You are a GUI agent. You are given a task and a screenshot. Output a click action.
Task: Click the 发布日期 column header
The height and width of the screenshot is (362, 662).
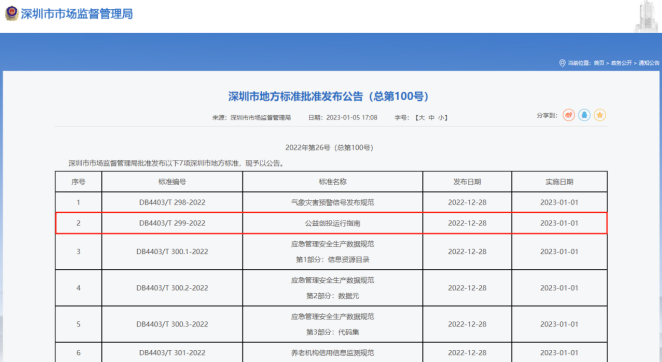pos(467,182)
